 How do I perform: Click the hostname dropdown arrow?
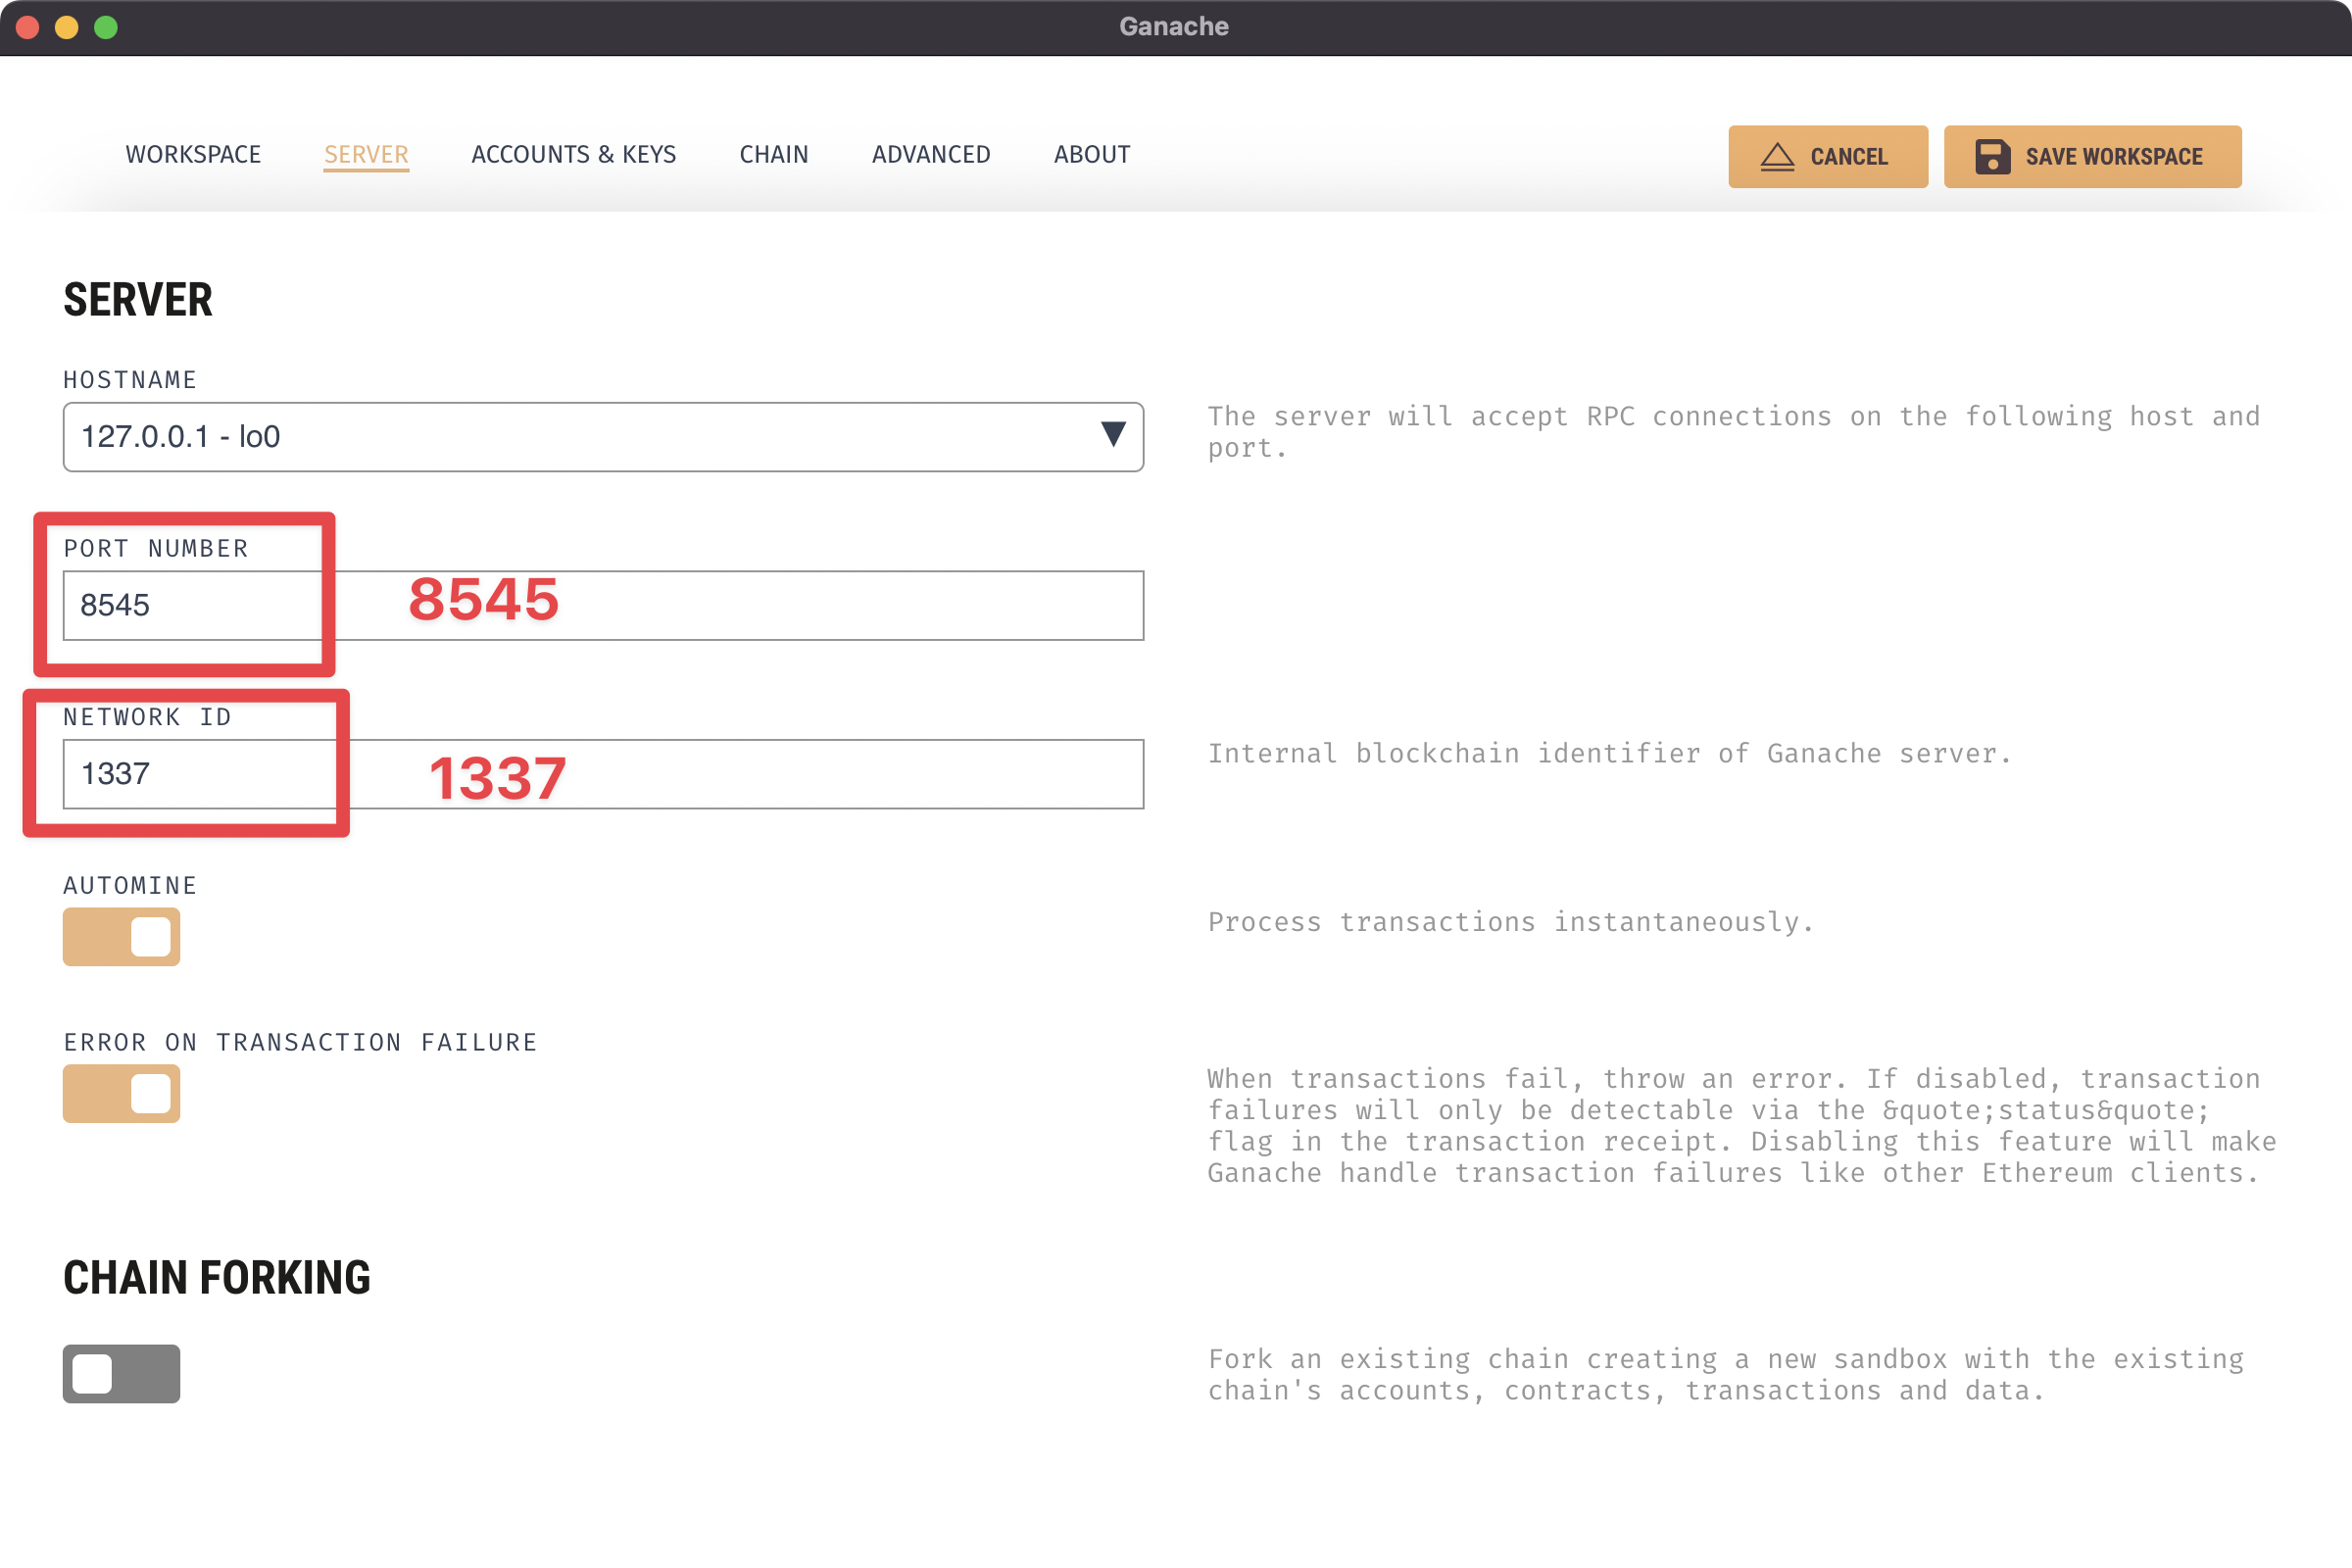pos(1113,435)
